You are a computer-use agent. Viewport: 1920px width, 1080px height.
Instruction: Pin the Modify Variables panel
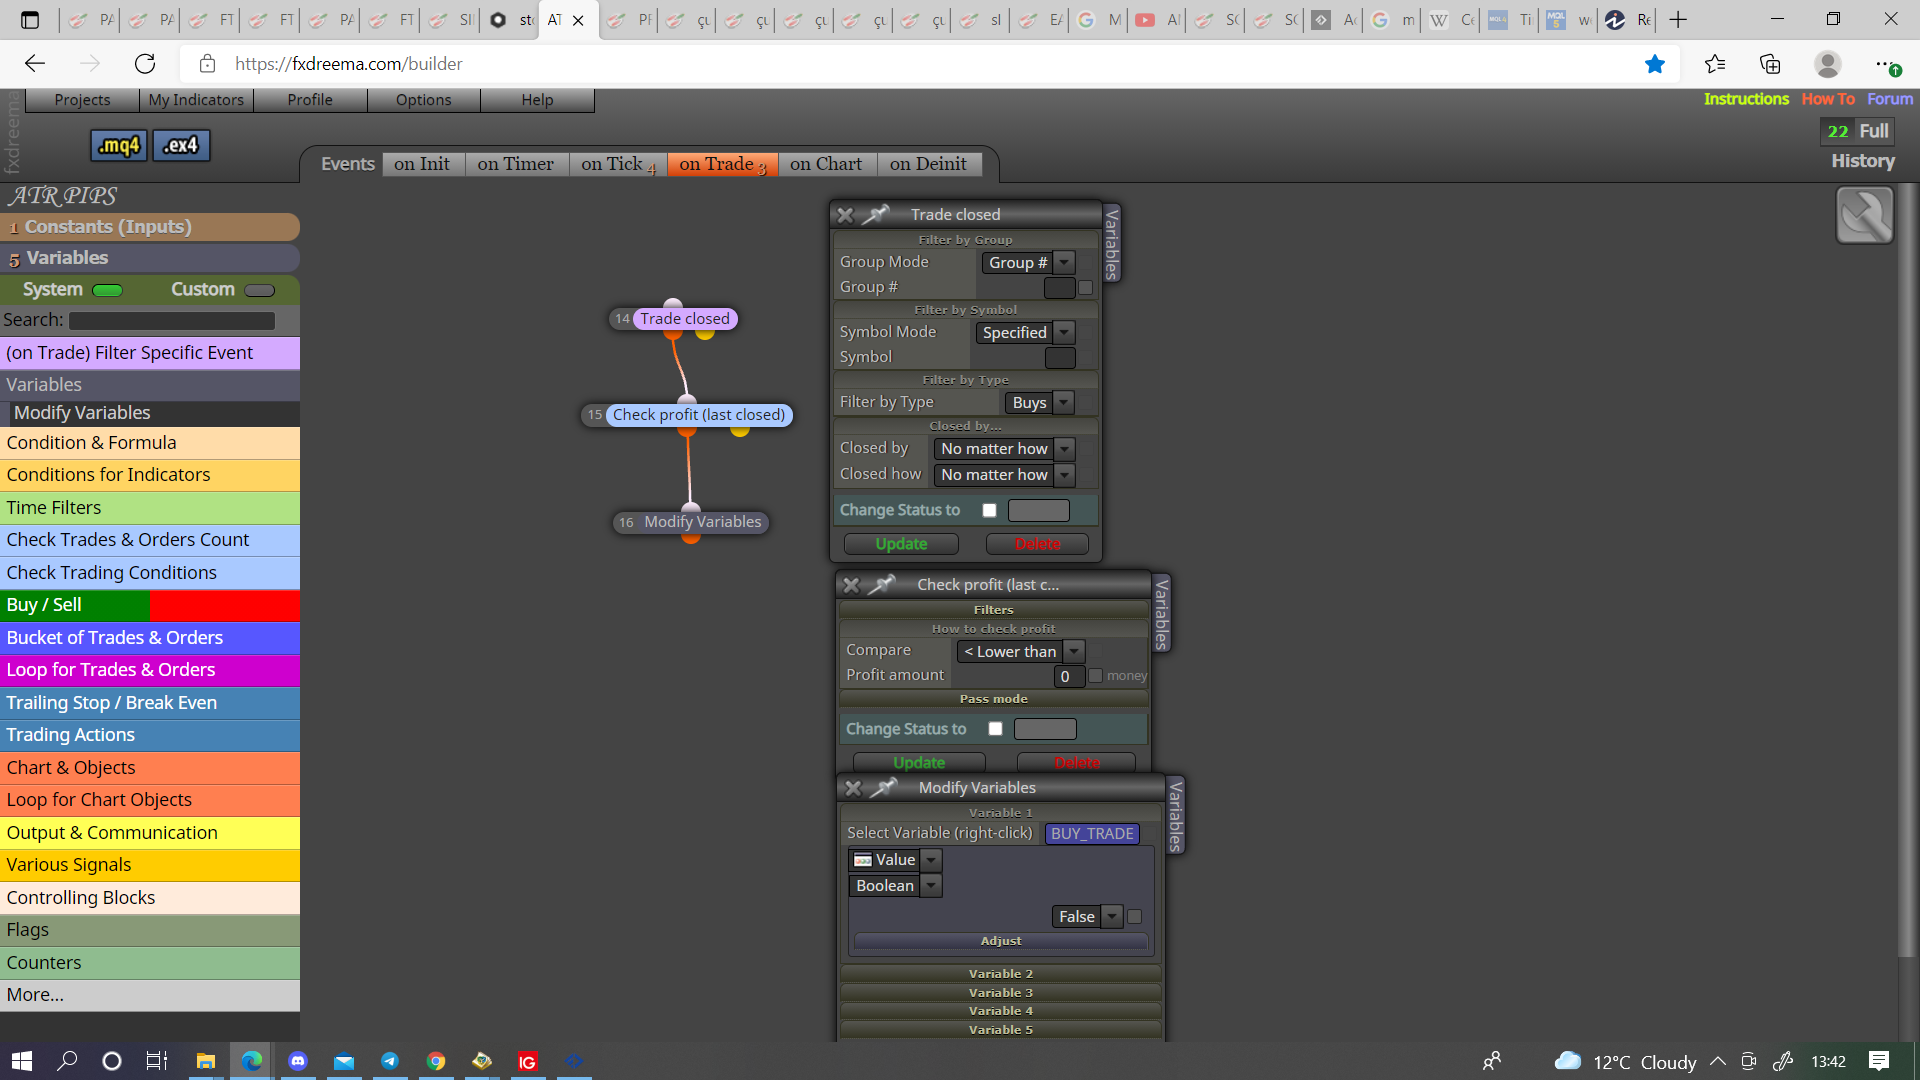[884, 787]
